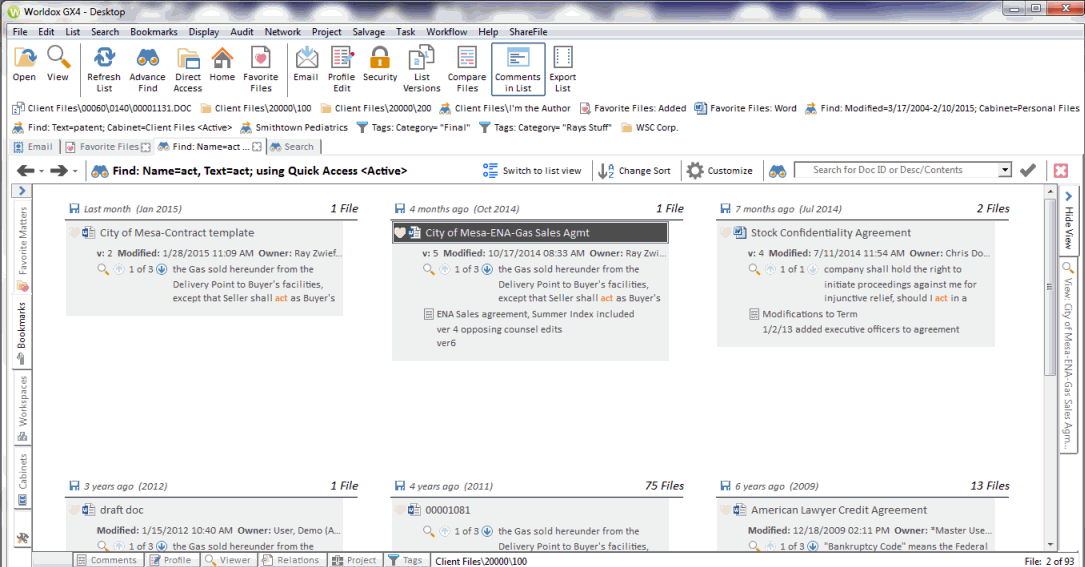Open Smithtown Pediatrics bookmark

(x=294, y=127)
